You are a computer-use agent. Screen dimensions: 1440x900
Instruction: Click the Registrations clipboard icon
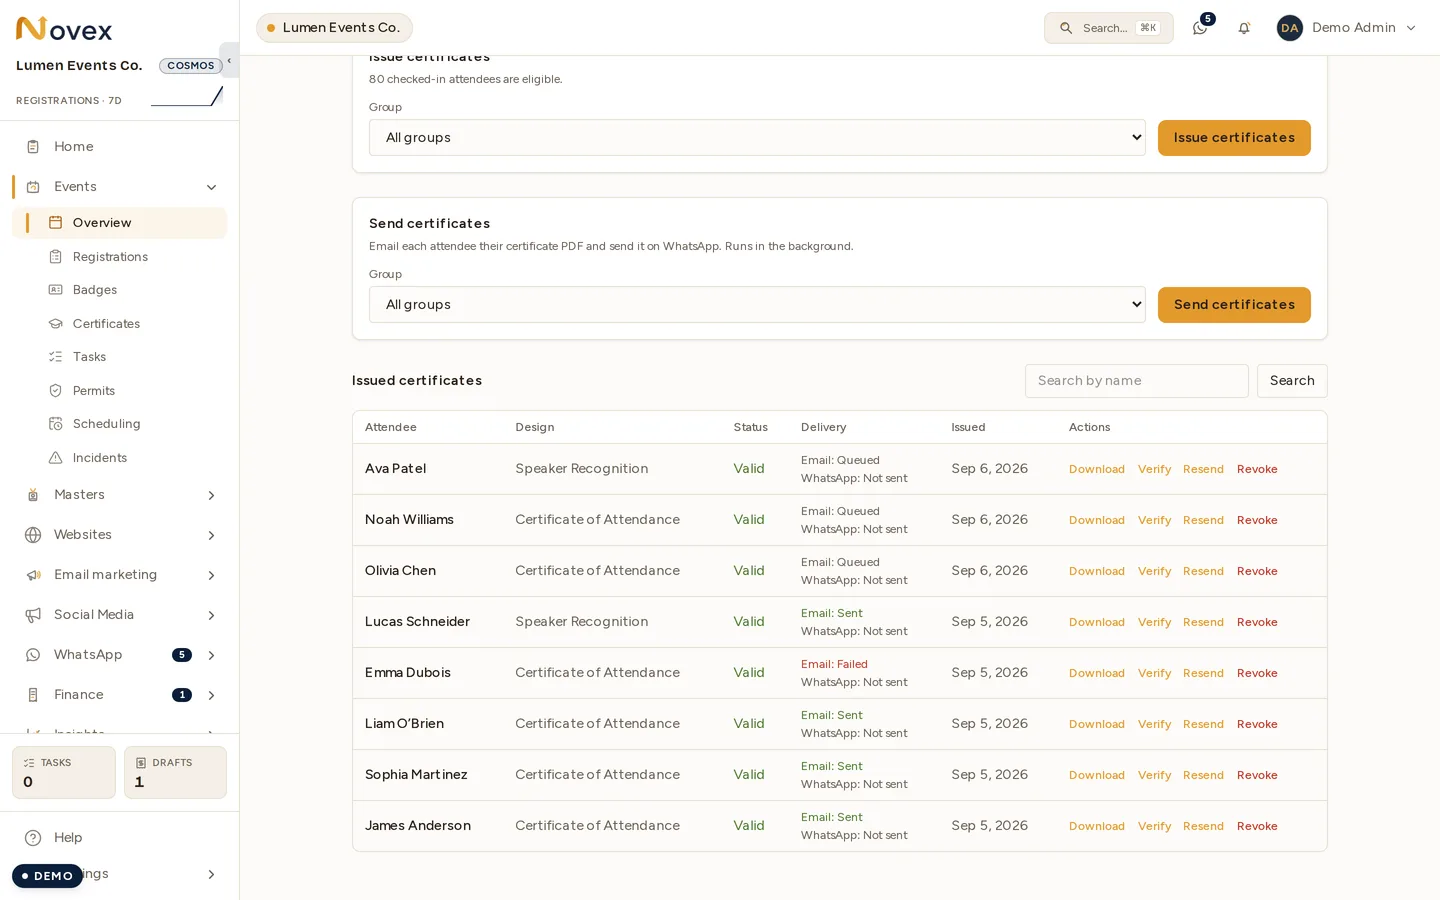pos(56,257)
